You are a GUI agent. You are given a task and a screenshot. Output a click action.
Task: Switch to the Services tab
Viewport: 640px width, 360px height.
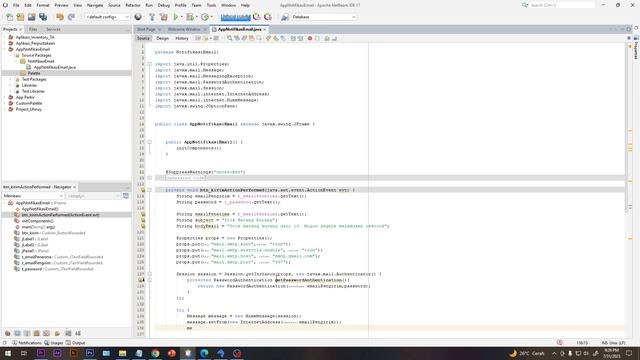(x=53, y=29)
